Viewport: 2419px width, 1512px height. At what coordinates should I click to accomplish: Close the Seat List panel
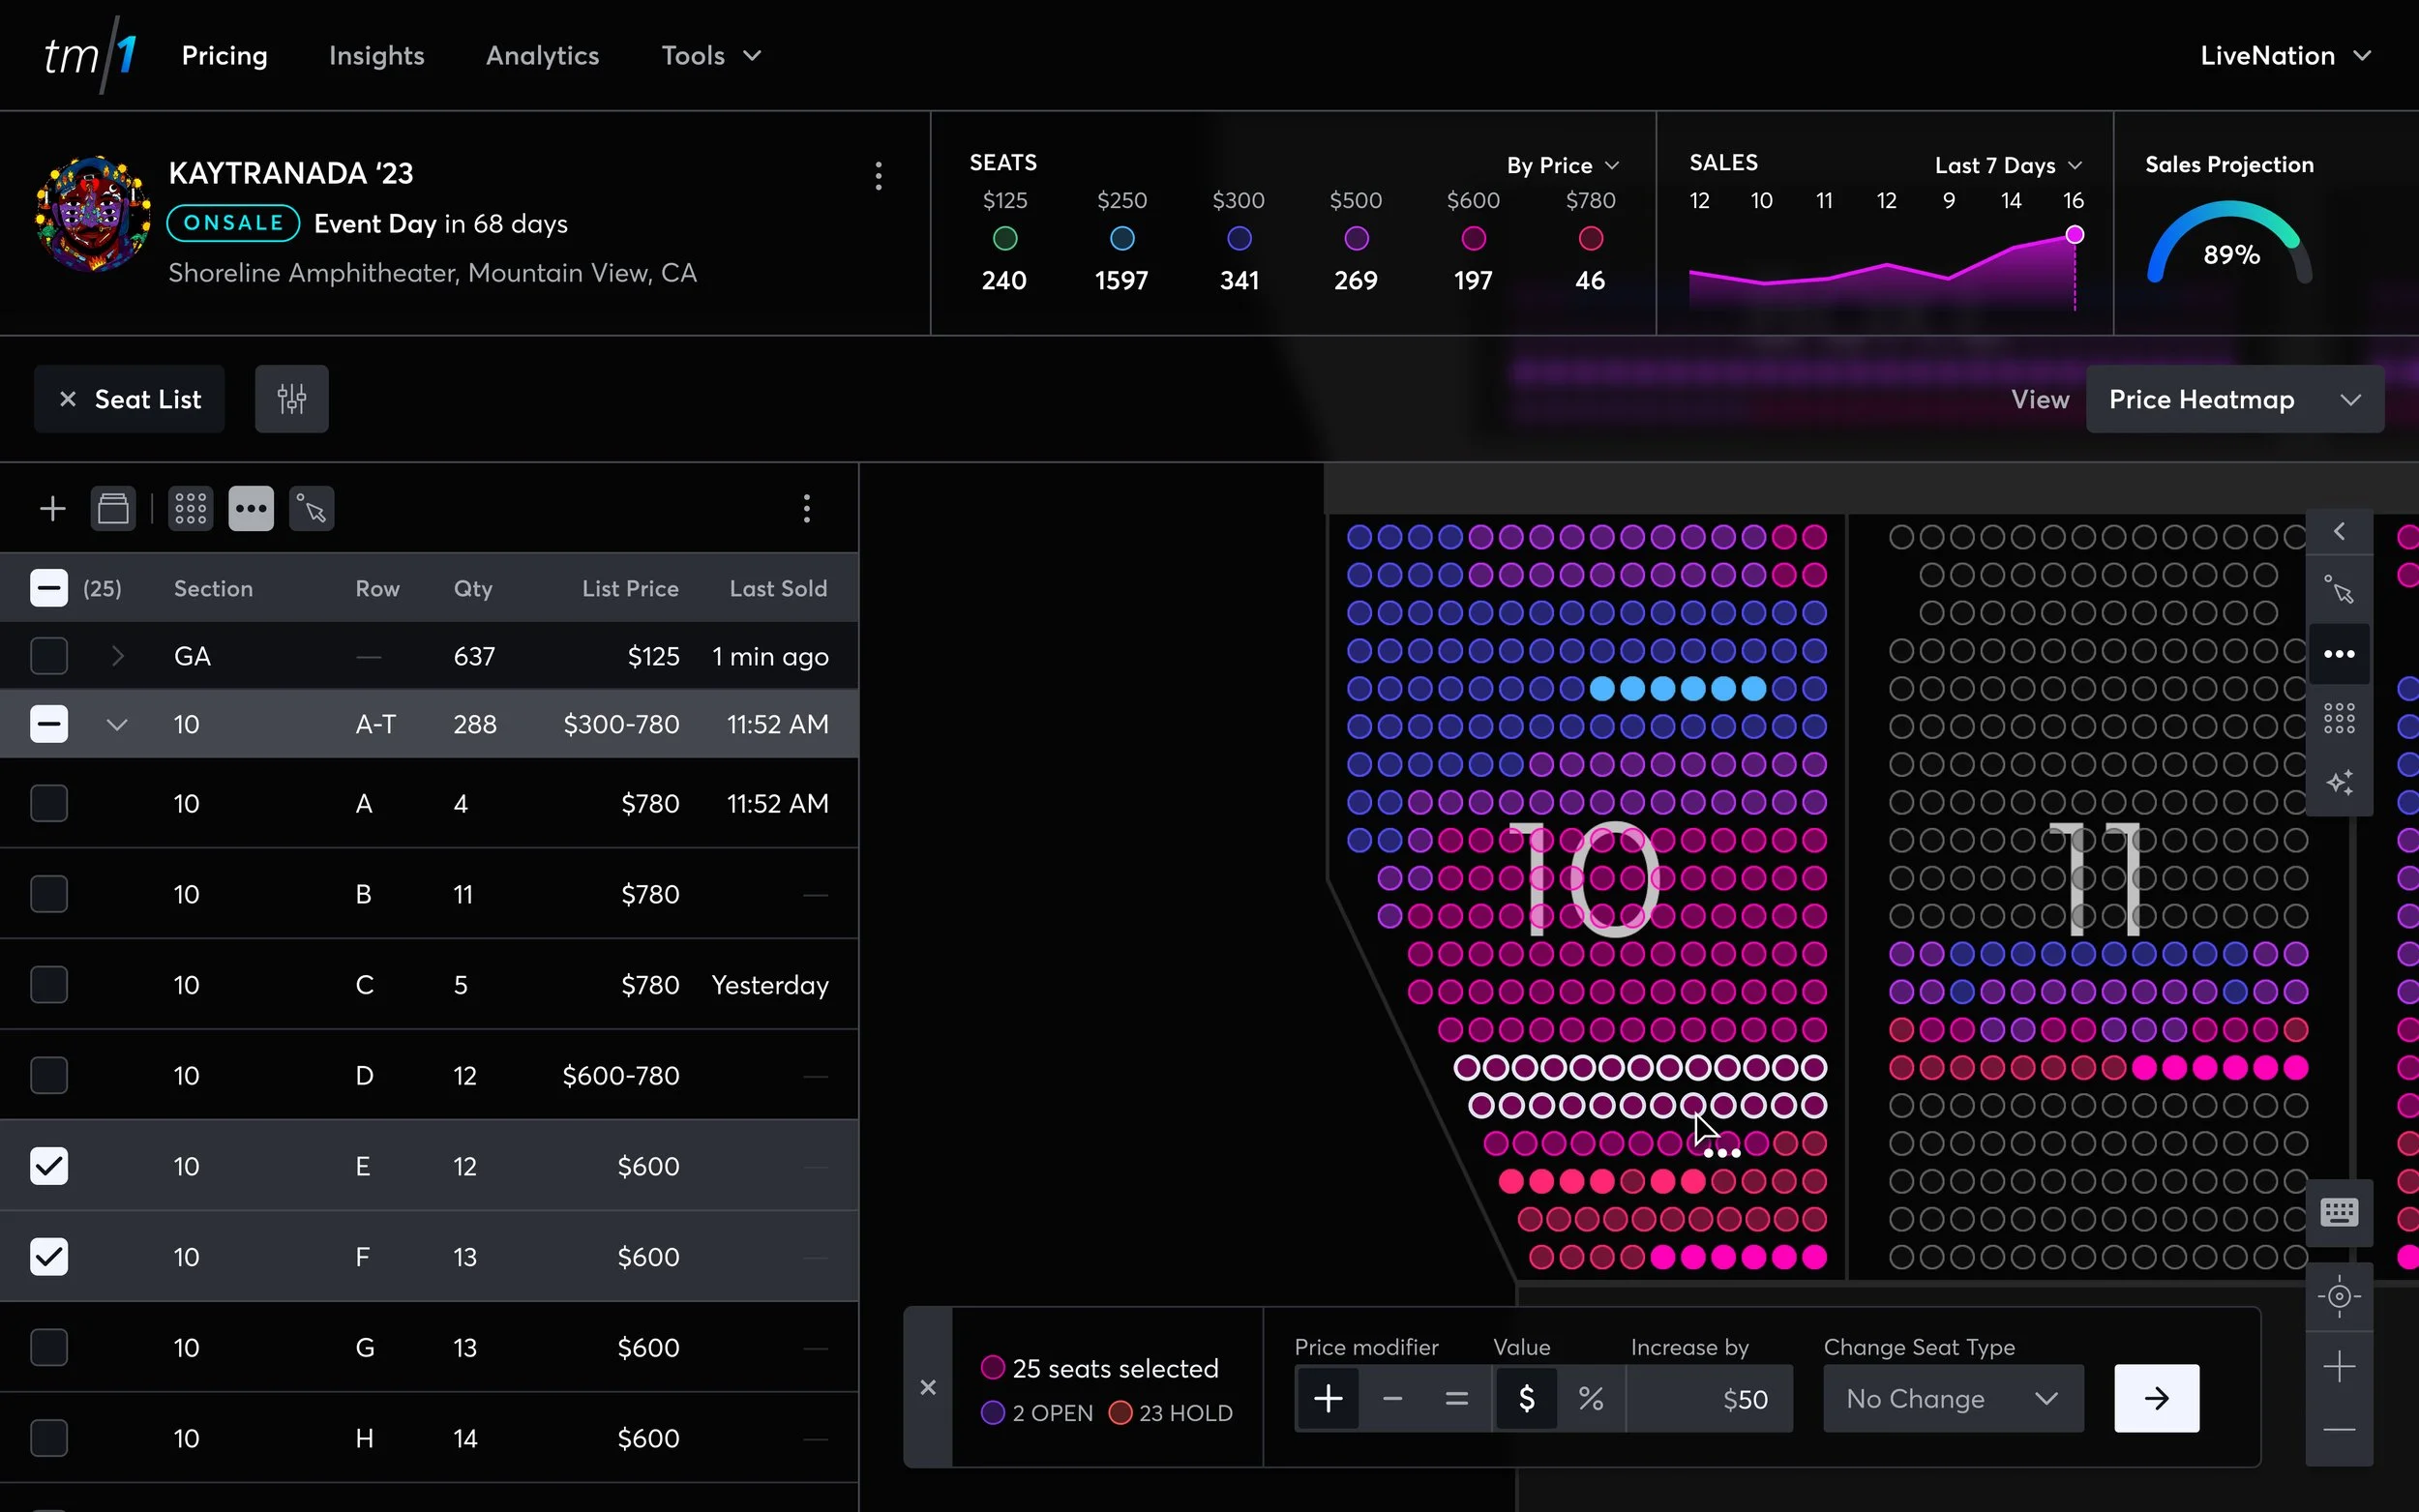coord(68,399)
